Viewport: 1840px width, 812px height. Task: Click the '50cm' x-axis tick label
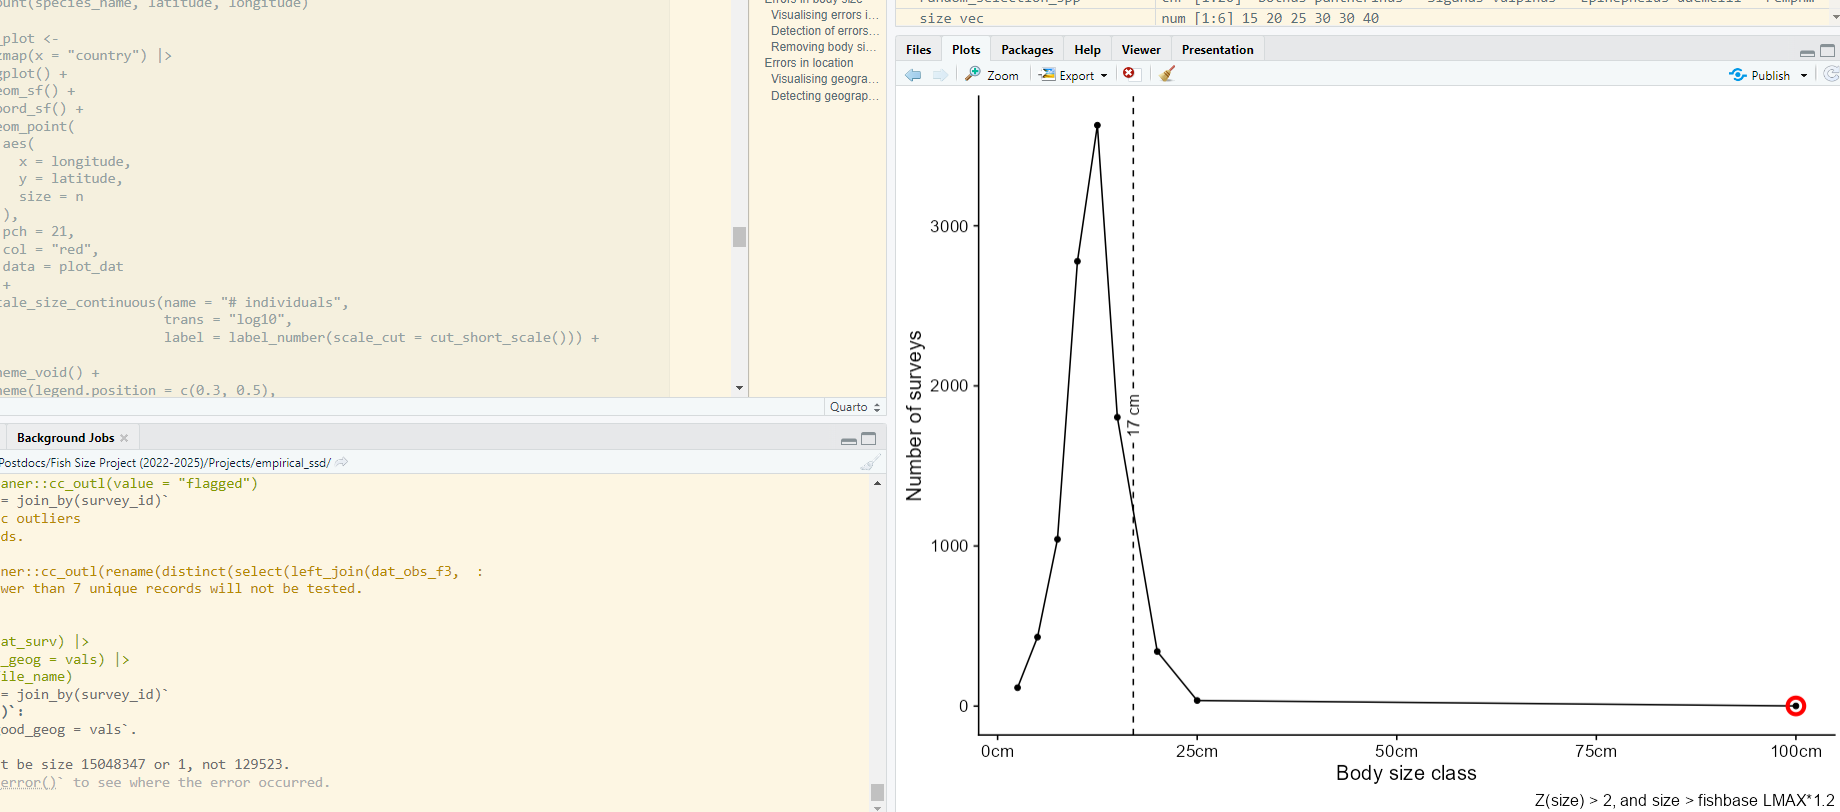pos(1396,751)
